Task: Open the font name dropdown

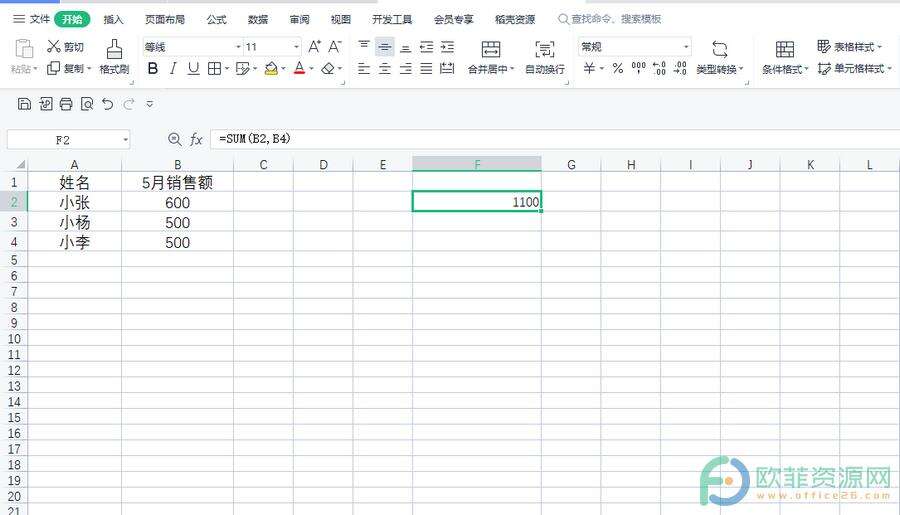Action: pyautogui.click(x=238, y=47)
